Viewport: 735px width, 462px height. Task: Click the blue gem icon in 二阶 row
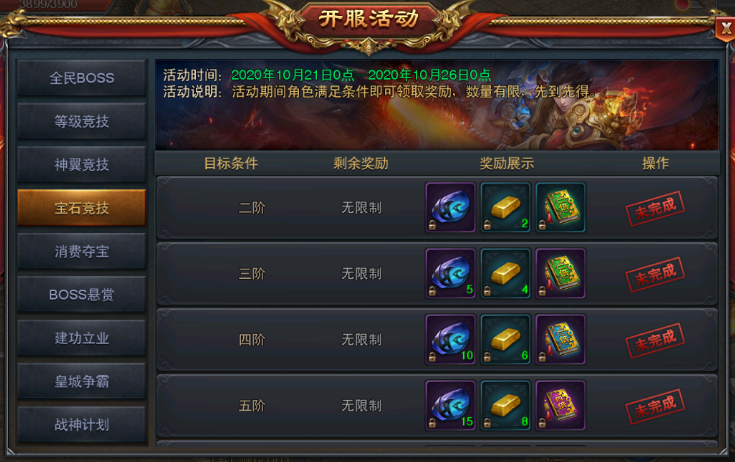coord(450,208)
